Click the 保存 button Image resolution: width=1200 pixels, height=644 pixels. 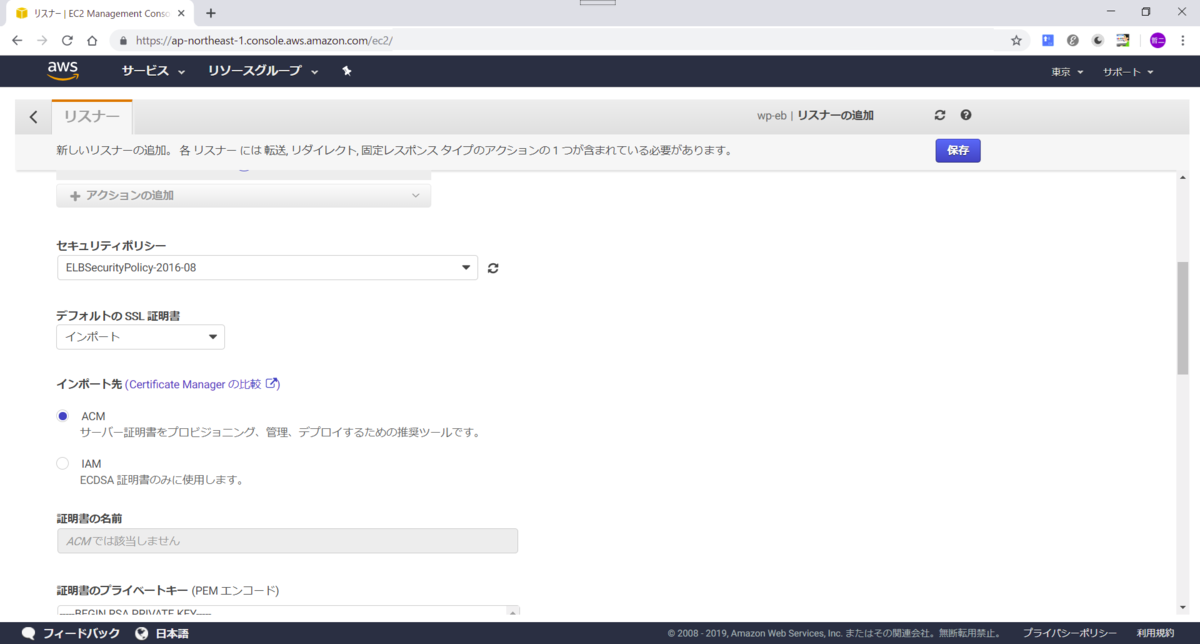coord(957,150)
